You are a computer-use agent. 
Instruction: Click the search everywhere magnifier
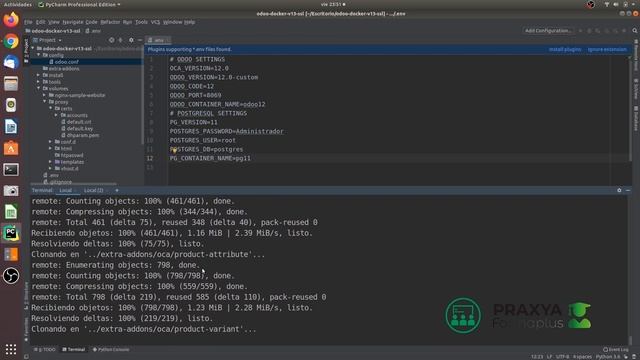[635, 31]
